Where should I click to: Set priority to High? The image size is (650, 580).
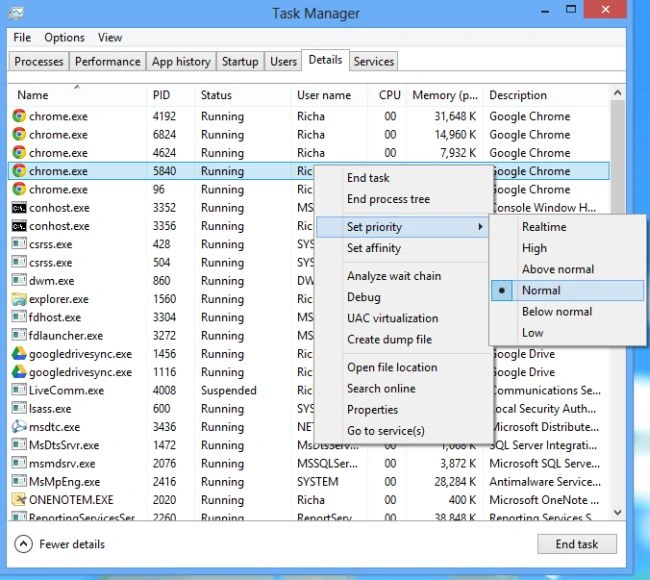[567, 248]
